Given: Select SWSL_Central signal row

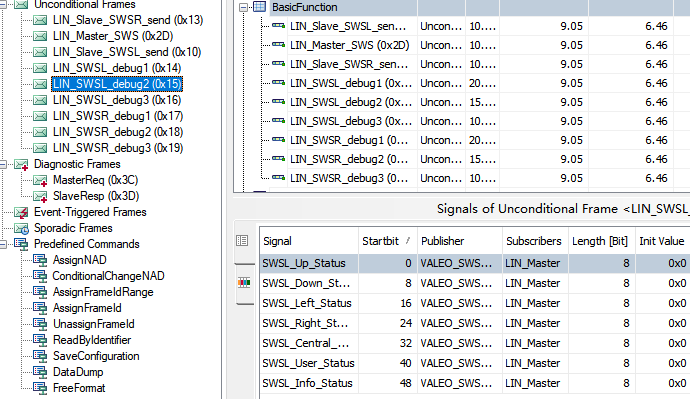Looking at the screenshot, I should [x=474, y=343].
